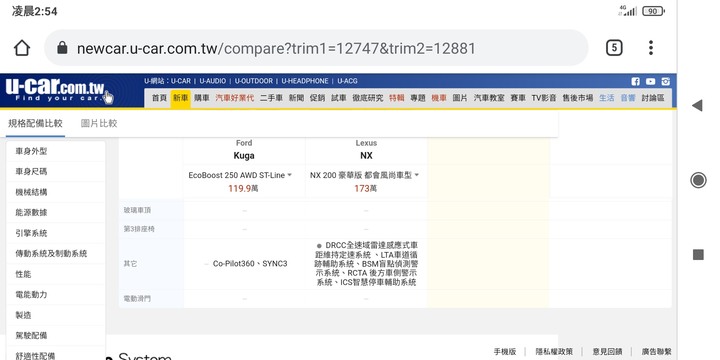Tap the URL address bar
Image resolution: width=720 pixels, height=360 pixels.
tap(316, 48)
